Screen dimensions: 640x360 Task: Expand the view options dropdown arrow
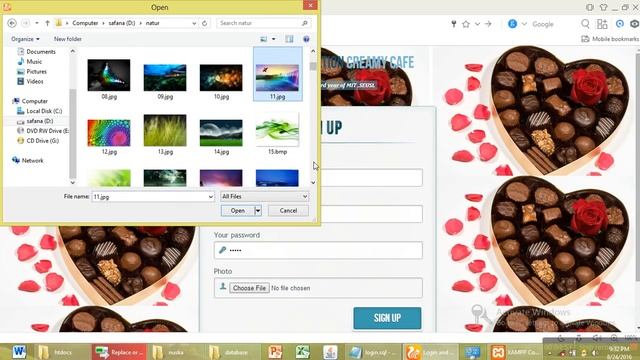tap(273, 39)
